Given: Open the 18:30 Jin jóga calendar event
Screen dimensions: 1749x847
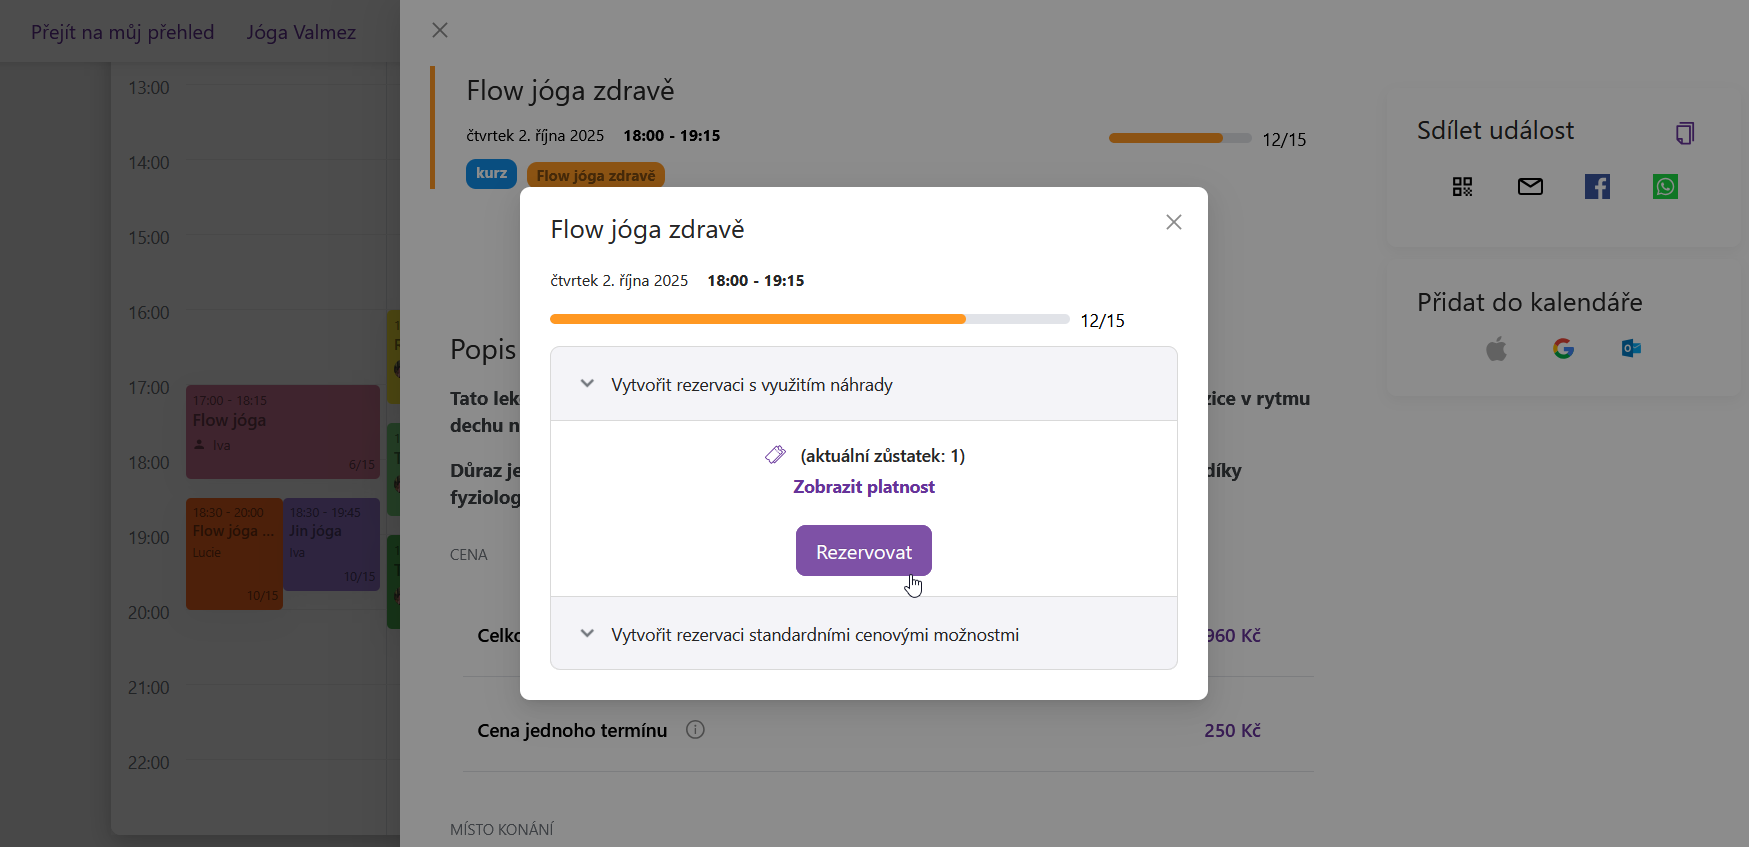Looking at the screenshot, I should [x=331, y=545].
